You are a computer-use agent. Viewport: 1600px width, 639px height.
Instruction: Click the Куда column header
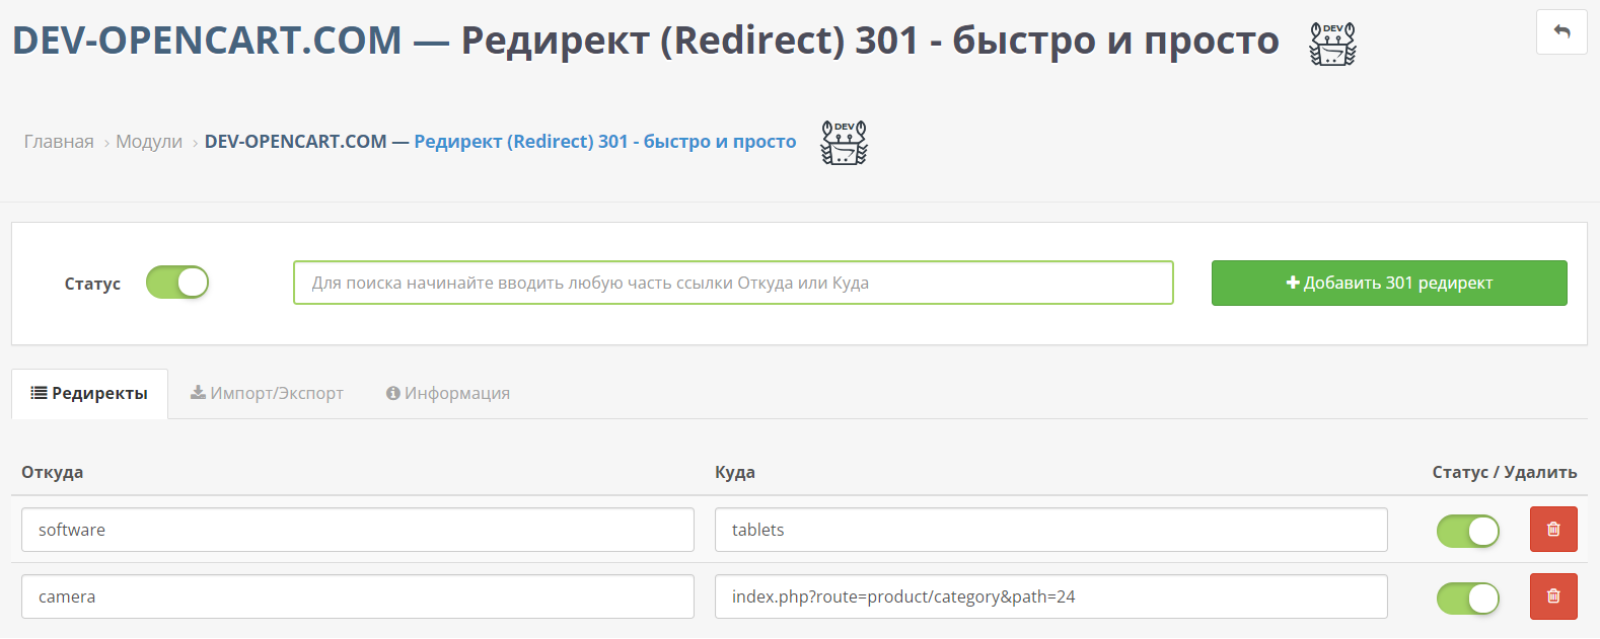click(x=735, y=472)
